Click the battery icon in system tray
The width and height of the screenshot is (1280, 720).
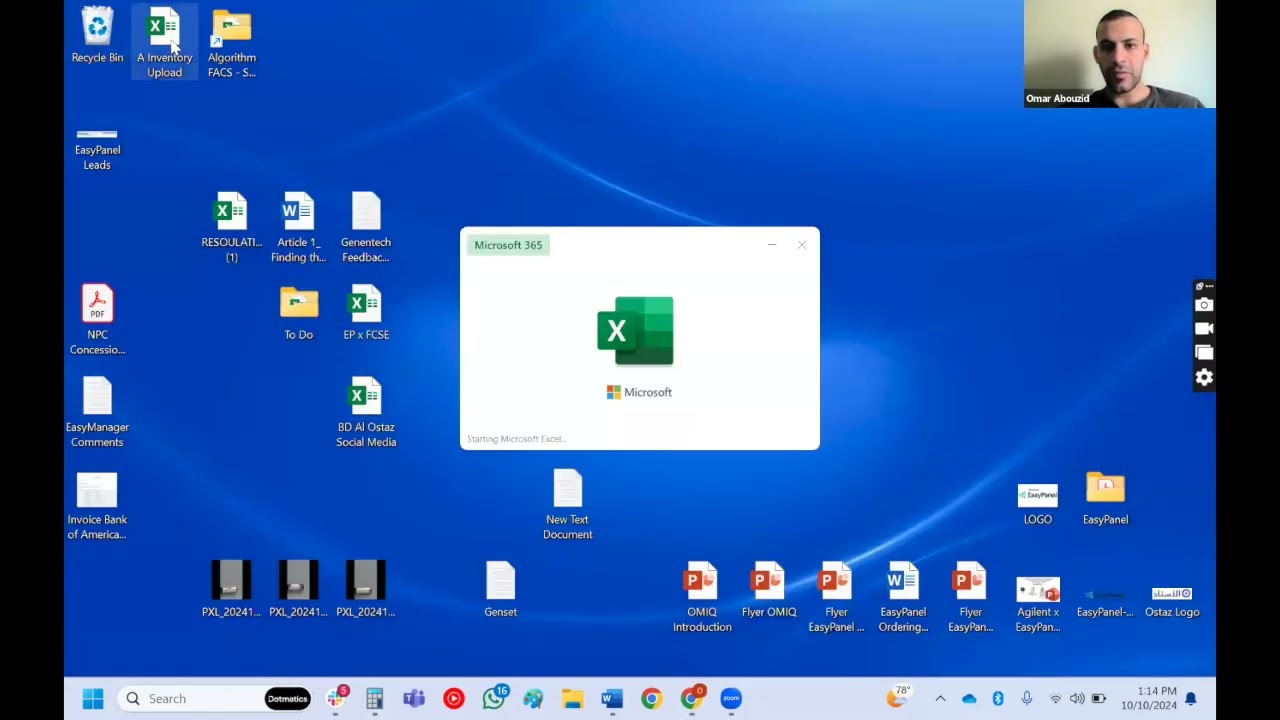point(1098,699)
